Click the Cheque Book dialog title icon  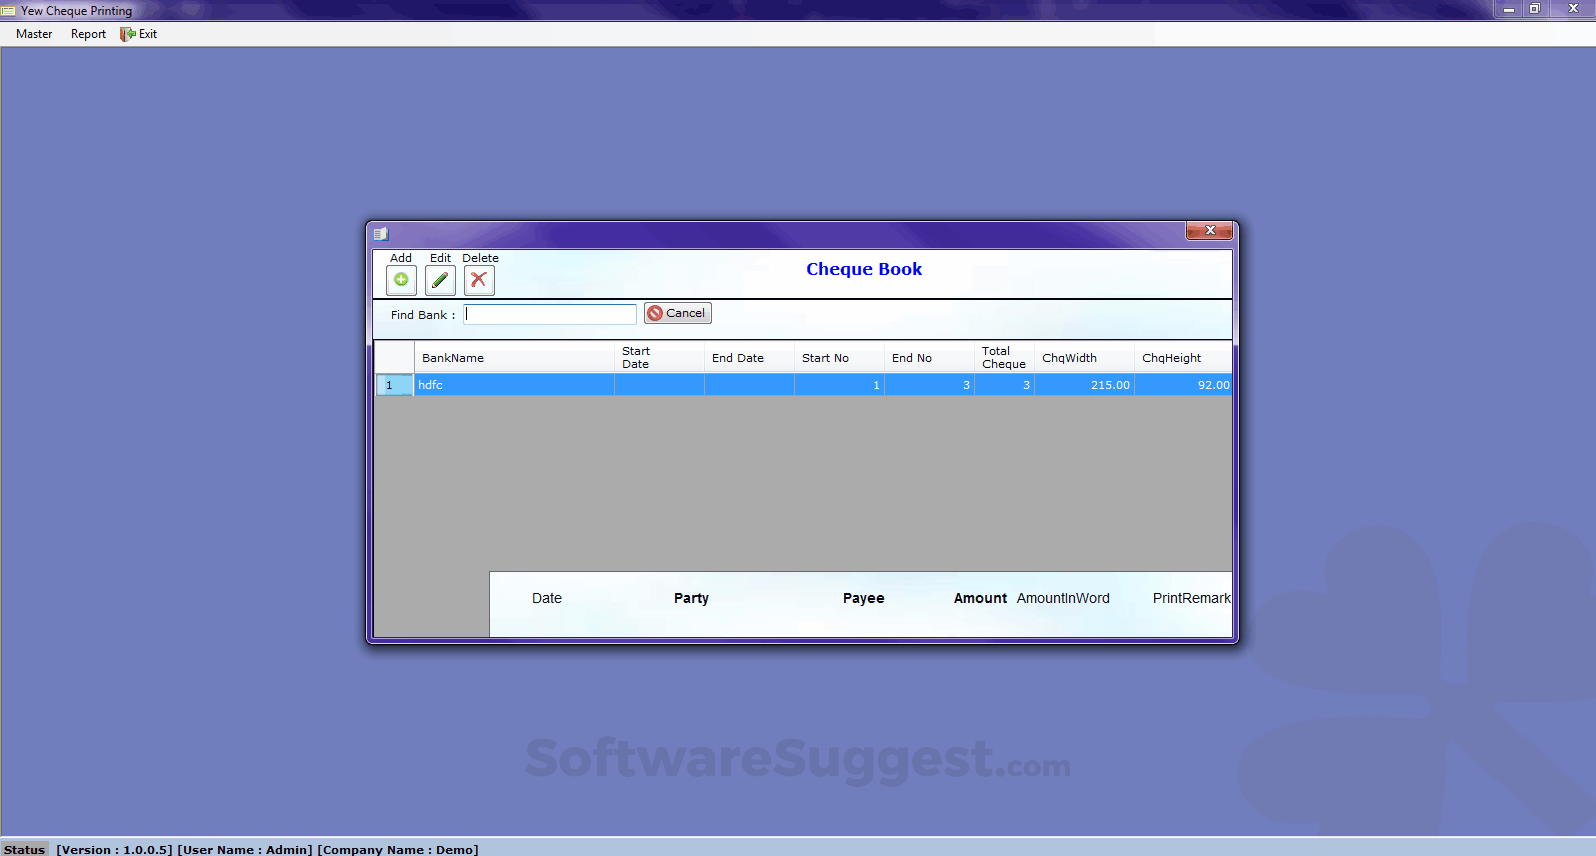(x=381, y=234)
